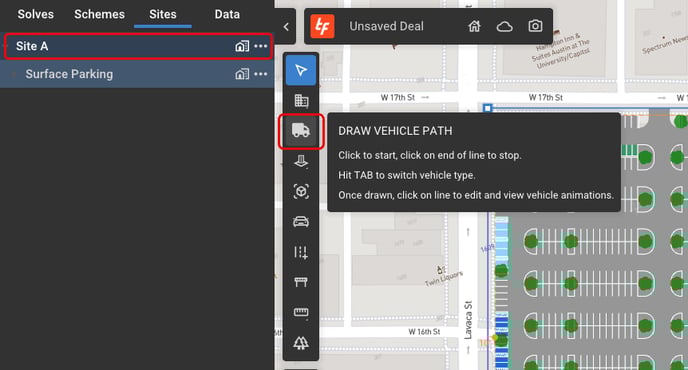Viewport: 688px width, 370px height.
Task: Select the car parking tool icon
Action: coord(301,222)
